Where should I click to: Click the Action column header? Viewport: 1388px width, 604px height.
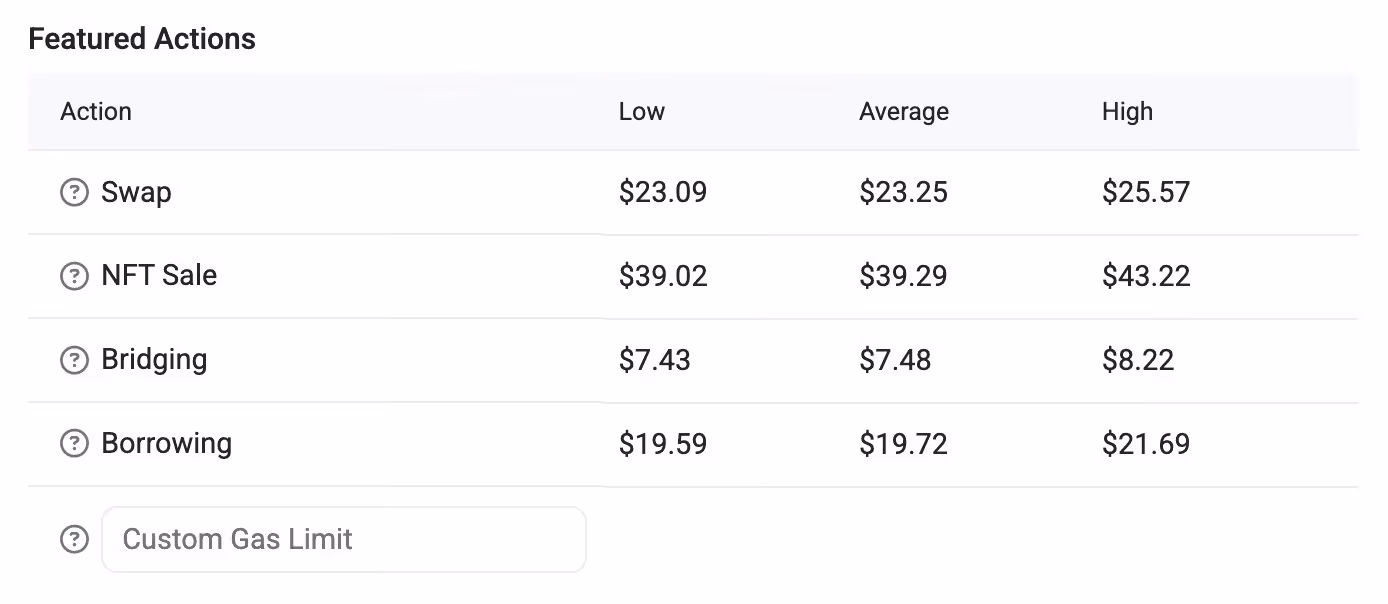pos(96,112)
